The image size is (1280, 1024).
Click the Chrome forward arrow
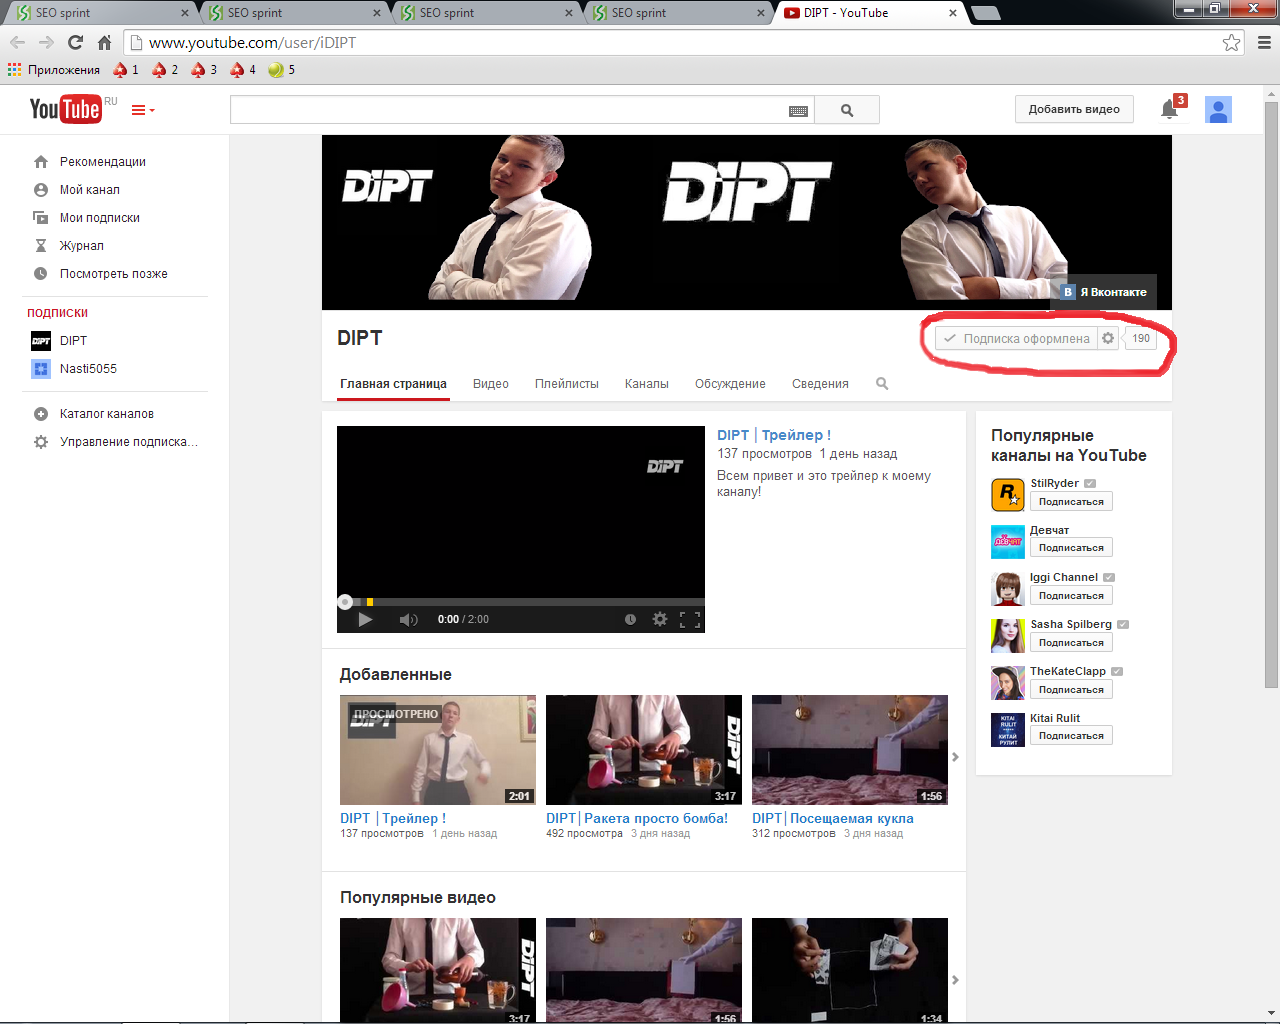(x=46, y=42)
